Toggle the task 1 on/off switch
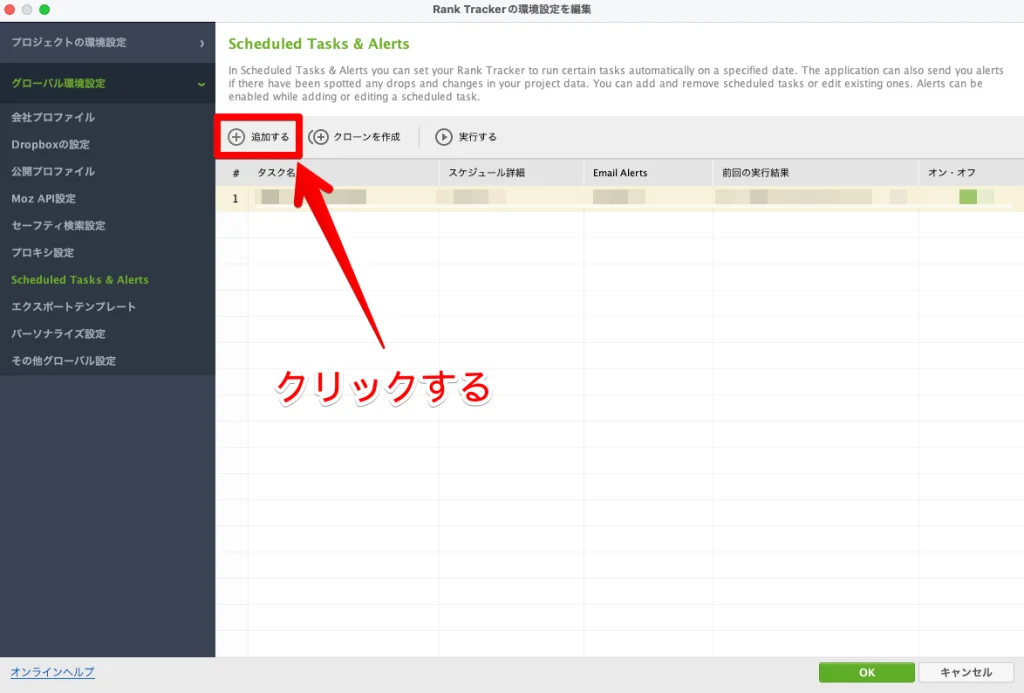Image resolution: width=1024 pixels, height=693 pixels. (976, 197)
